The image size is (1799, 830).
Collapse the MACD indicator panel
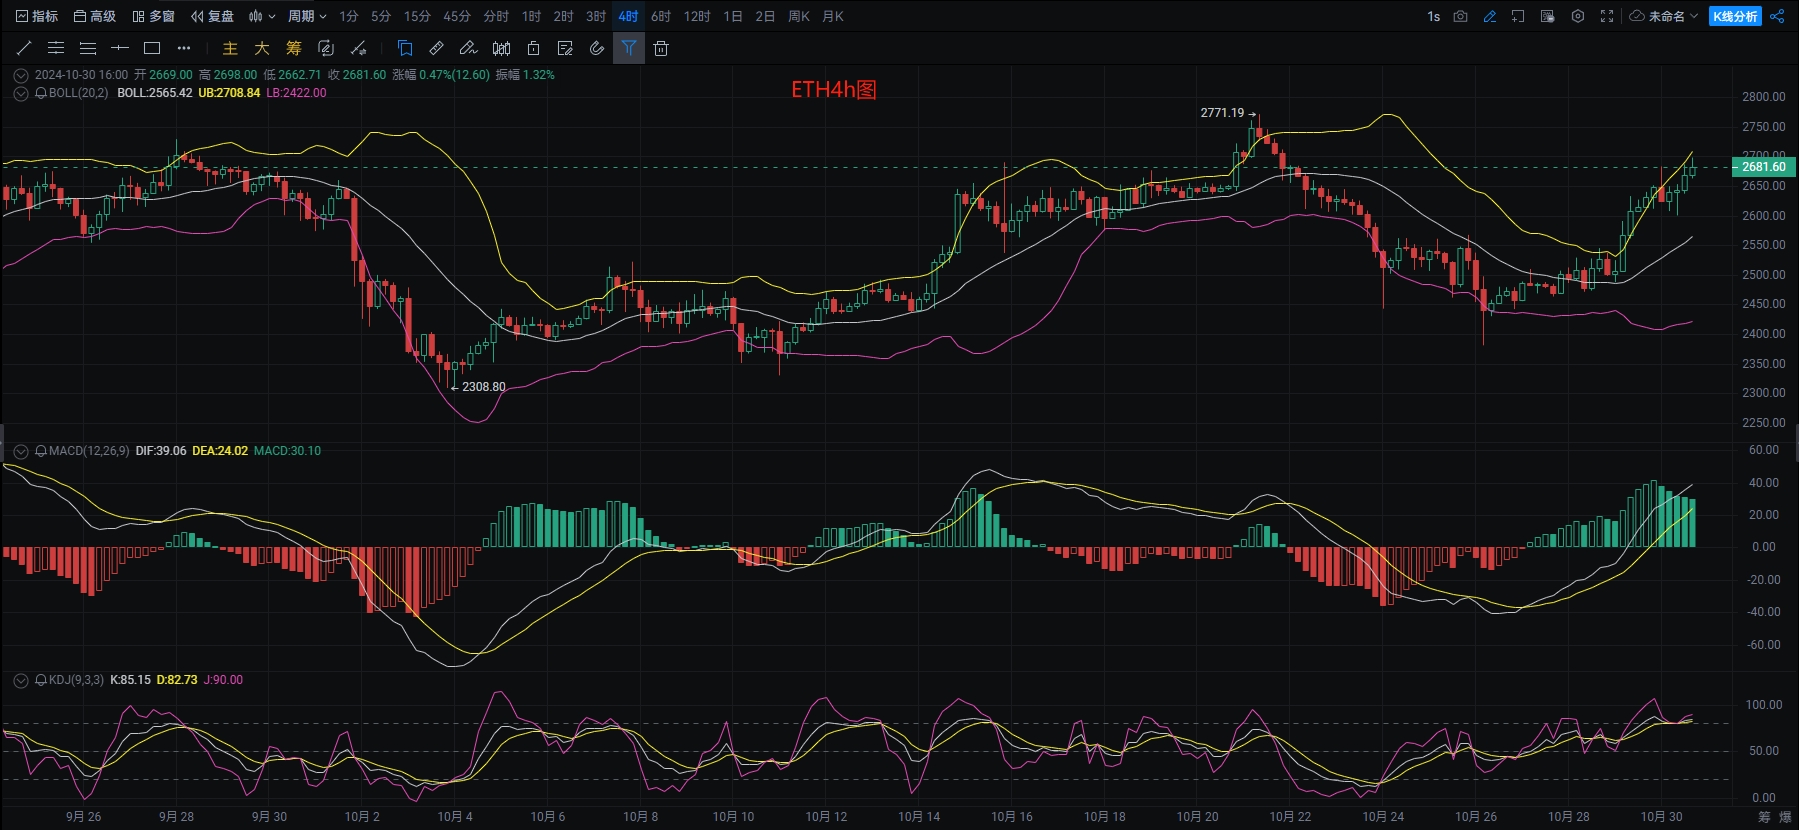(20, 451)
